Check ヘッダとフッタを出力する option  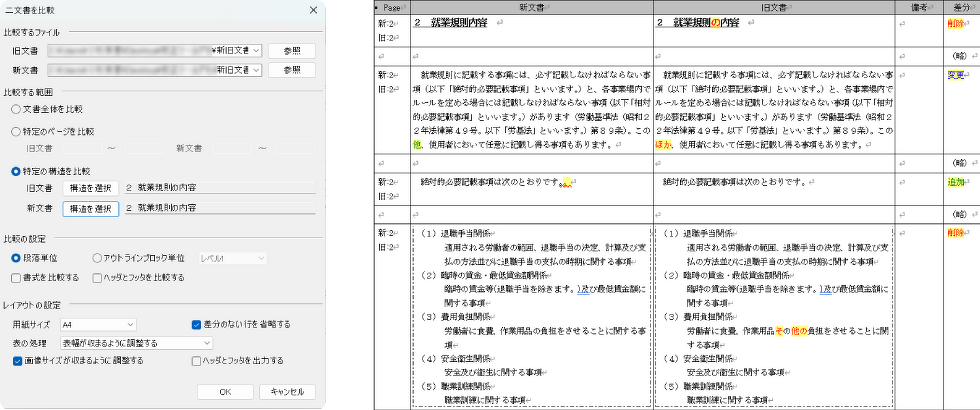pos(196,360)
